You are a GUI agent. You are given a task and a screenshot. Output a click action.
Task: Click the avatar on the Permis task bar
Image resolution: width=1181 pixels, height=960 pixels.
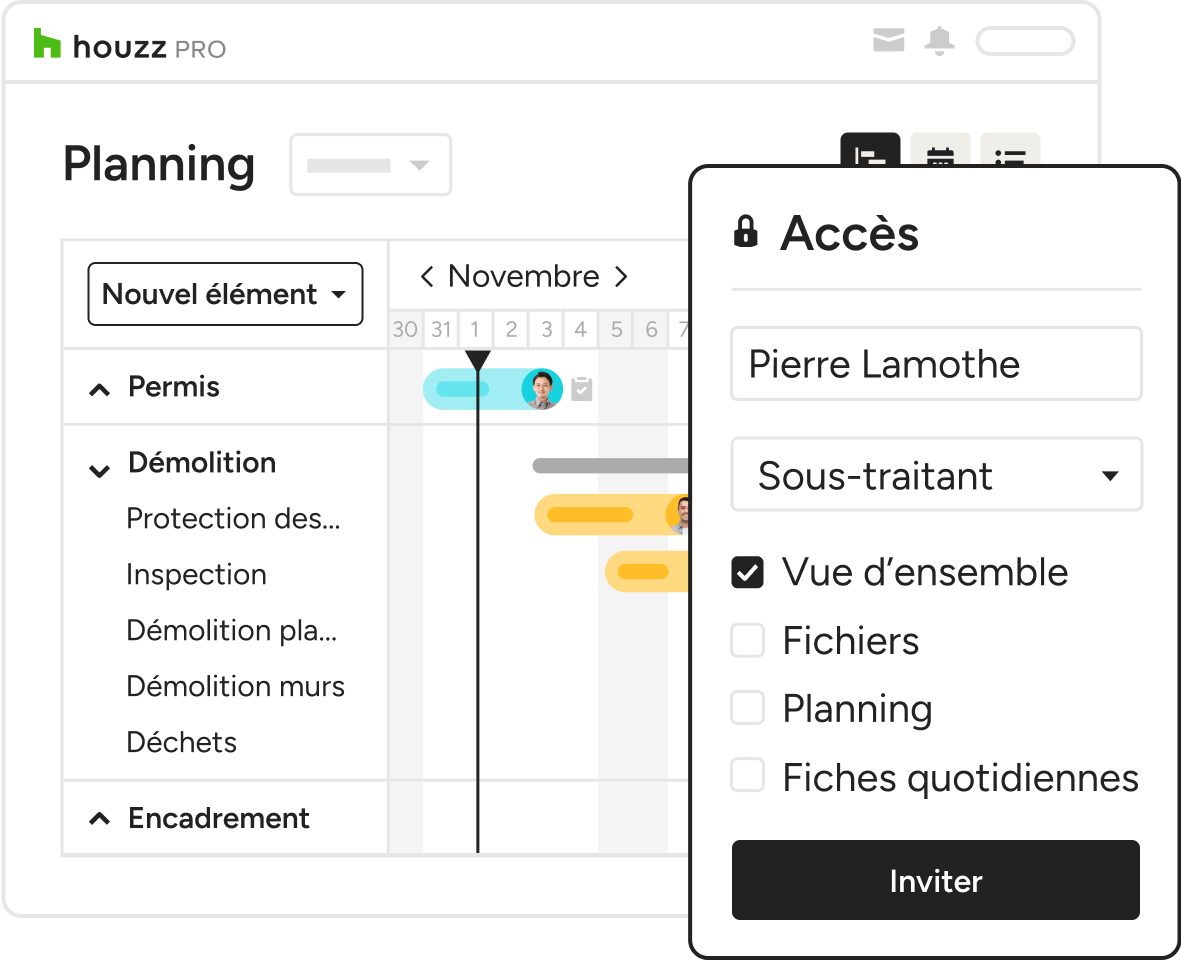[542, 389]
